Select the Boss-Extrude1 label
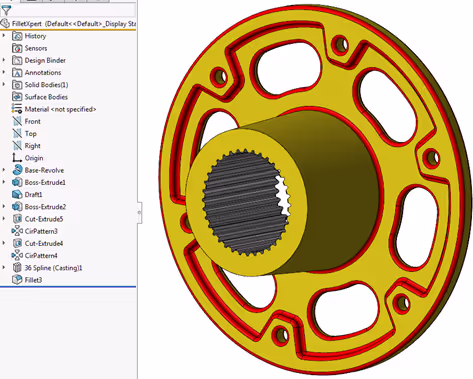Viewport: 473px width, 379px height. [x=45, y=182]
